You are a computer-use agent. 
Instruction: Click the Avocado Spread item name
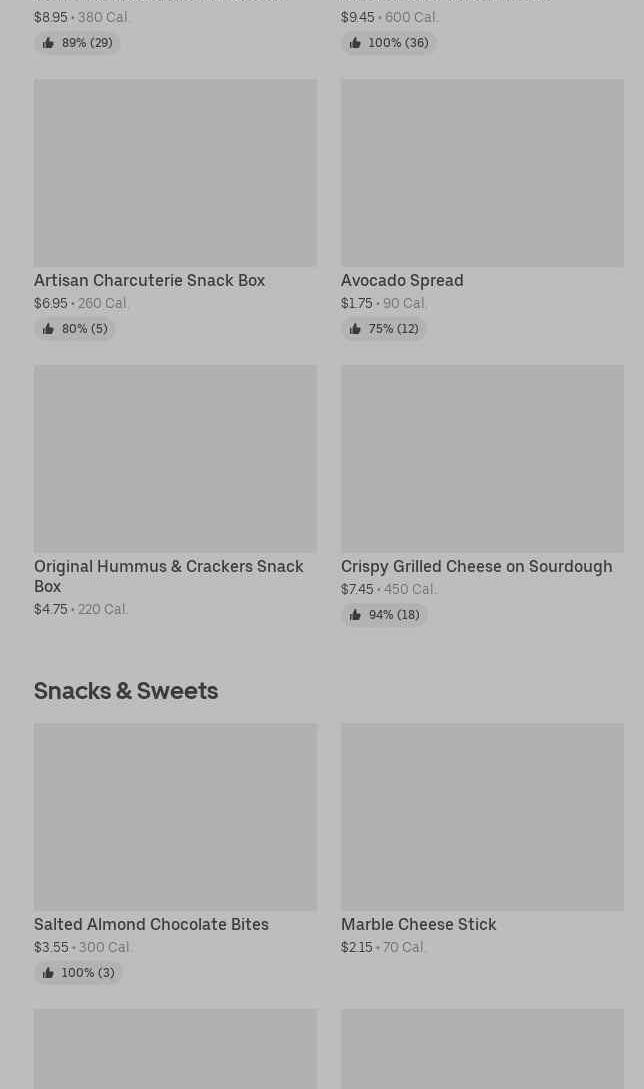(x=402, y=281)
